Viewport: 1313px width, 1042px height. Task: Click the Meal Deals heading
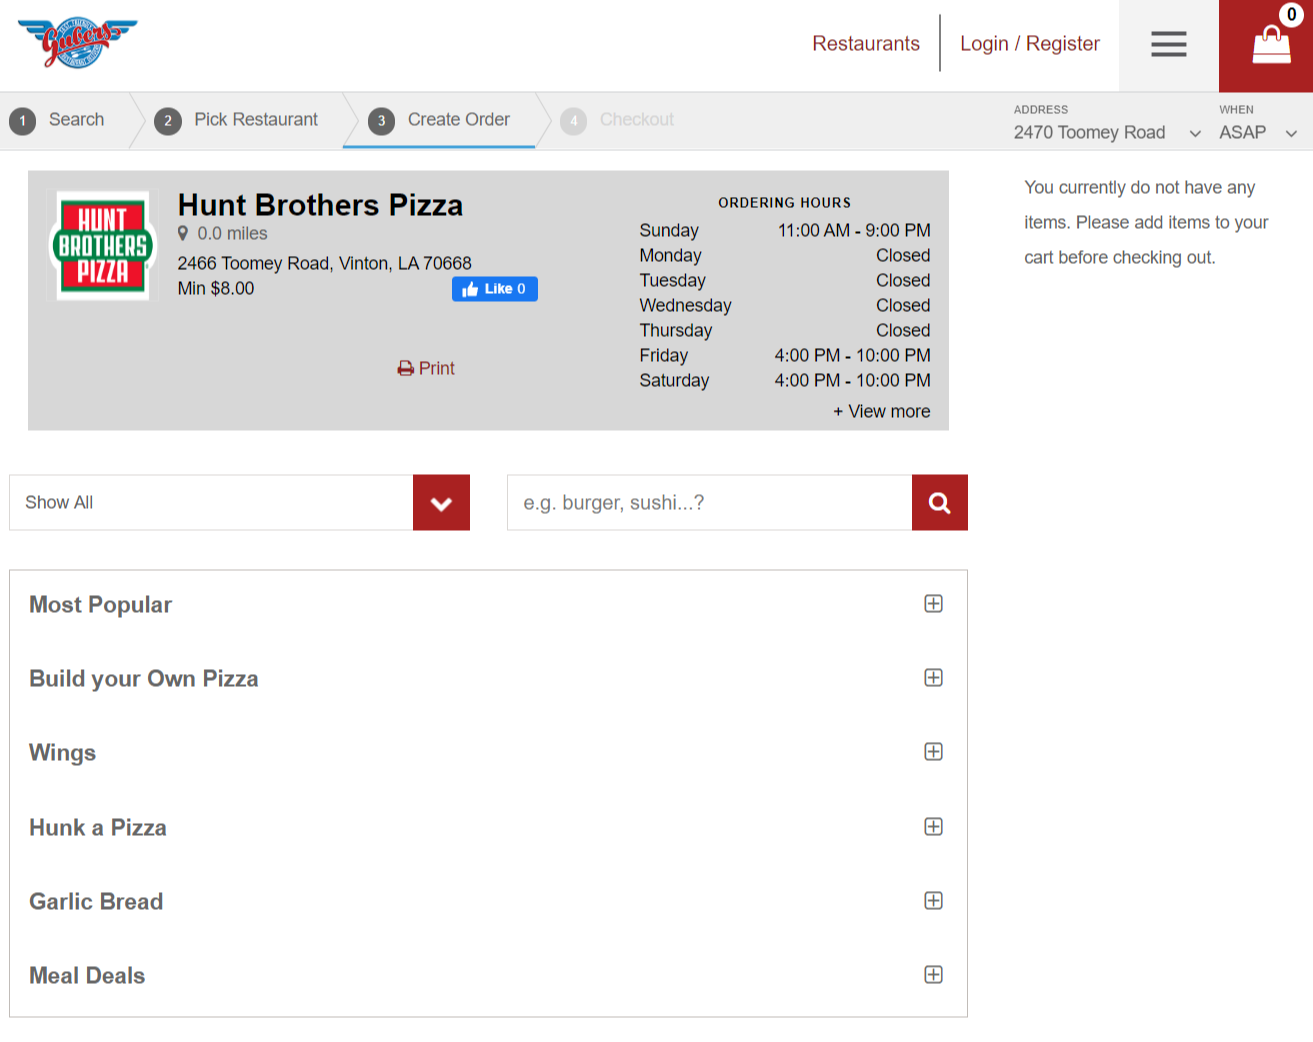87,976
